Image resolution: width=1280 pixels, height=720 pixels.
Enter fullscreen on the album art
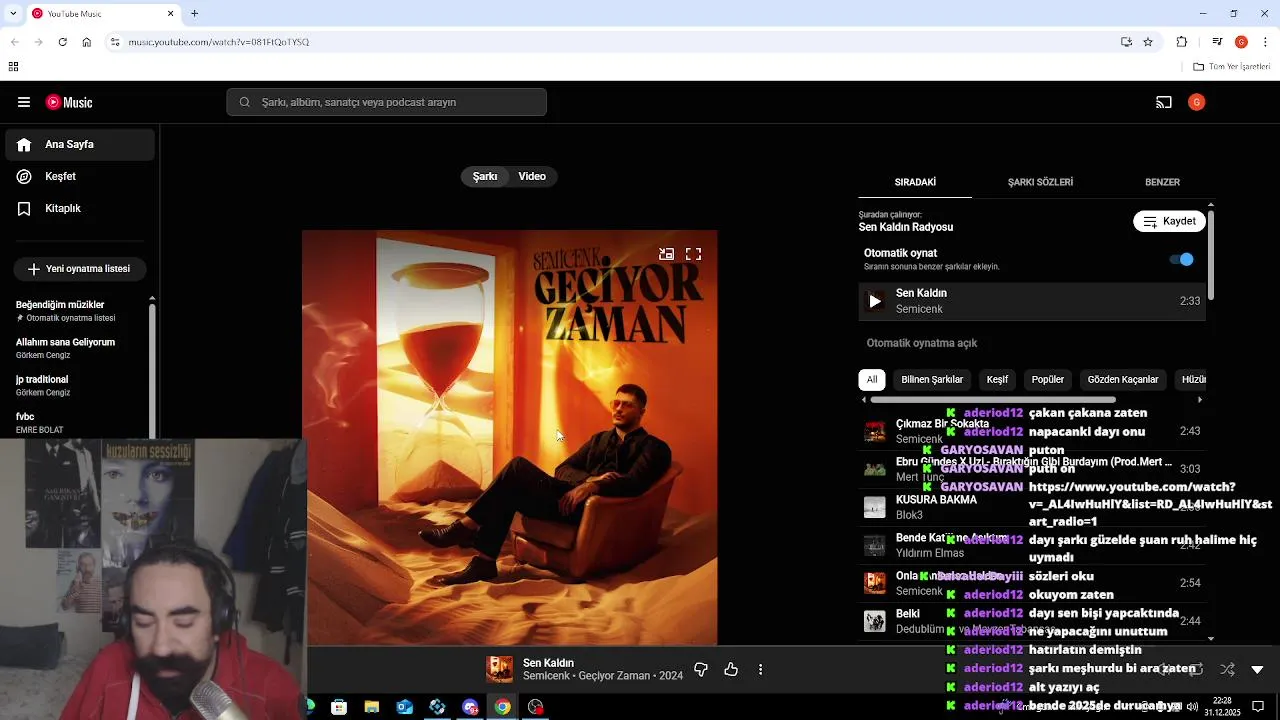[693, 254]
